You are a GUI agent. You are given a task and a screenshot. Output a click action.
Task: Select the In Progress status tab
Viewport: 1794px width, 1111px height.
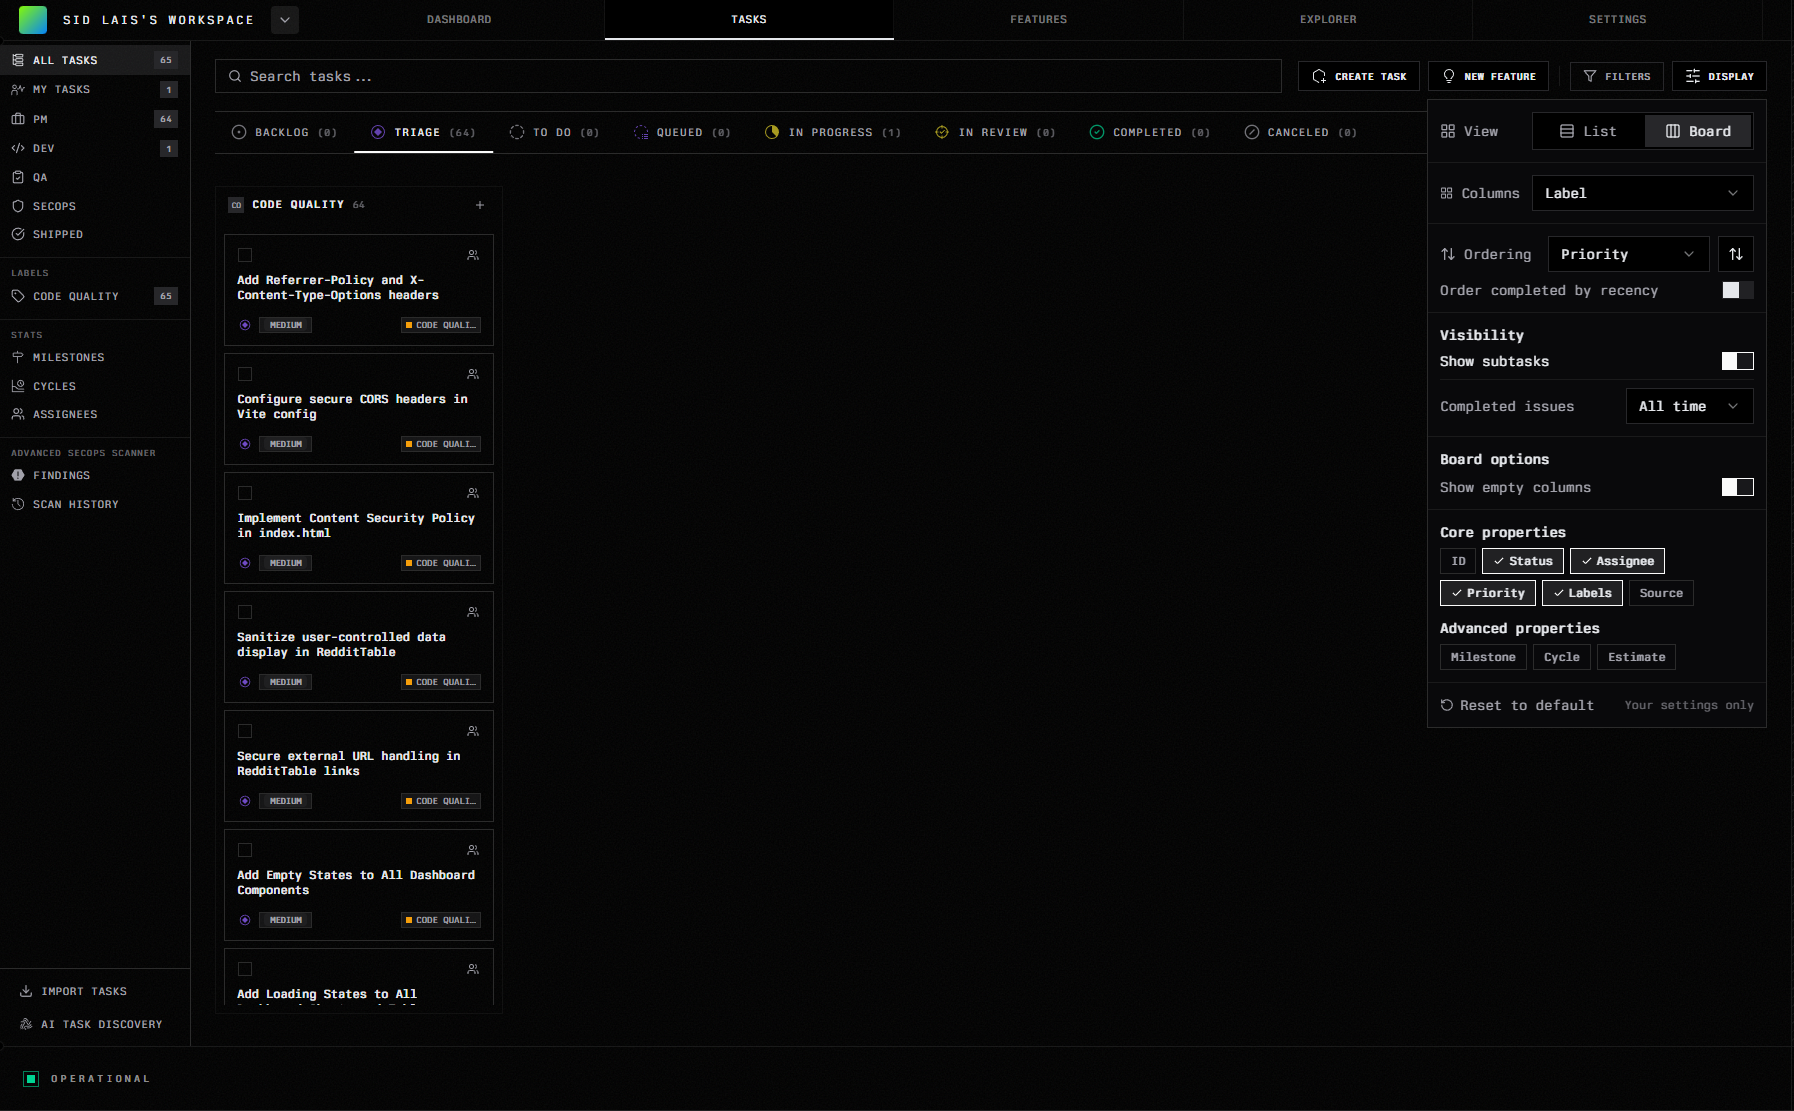832,132
